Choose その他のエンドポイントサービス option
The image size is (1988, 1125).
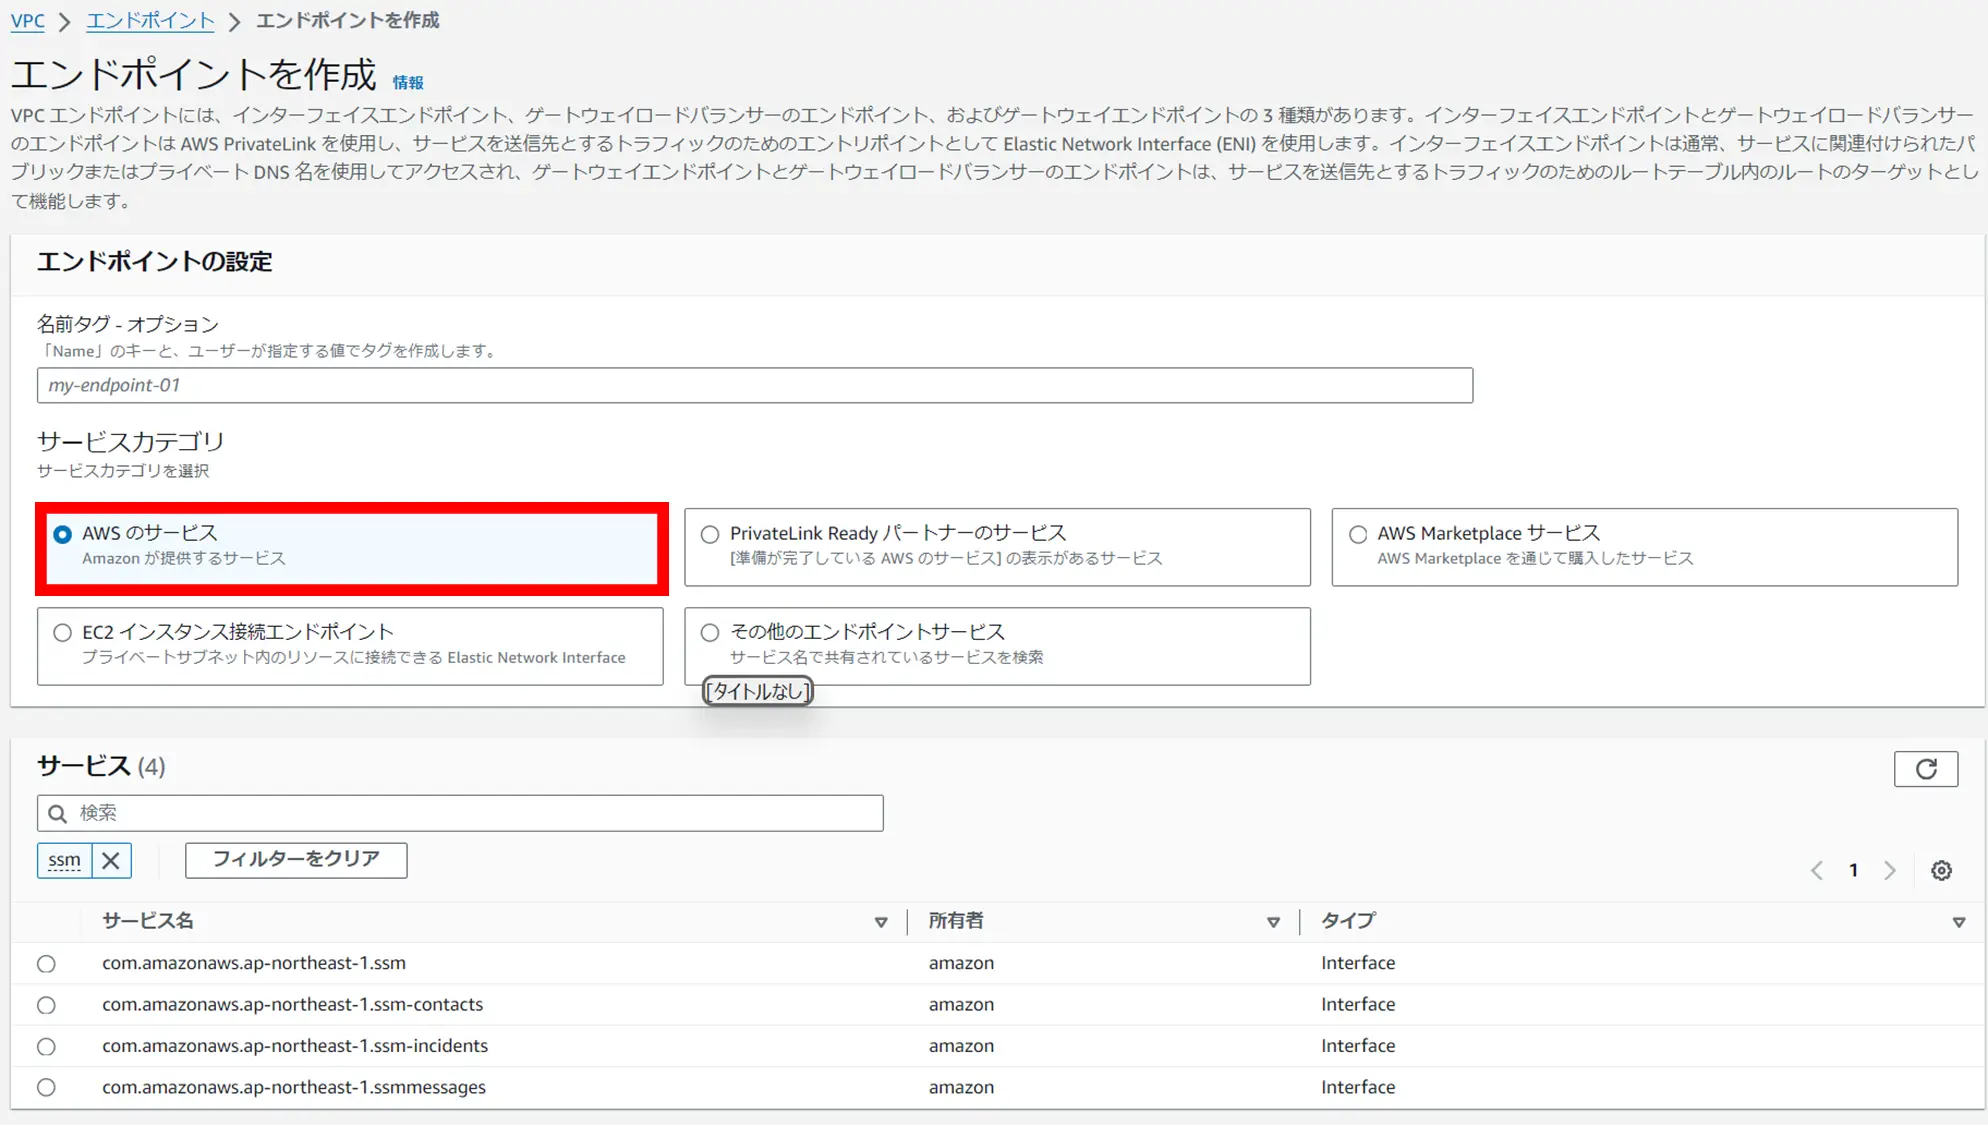click(x=710, y=632)
